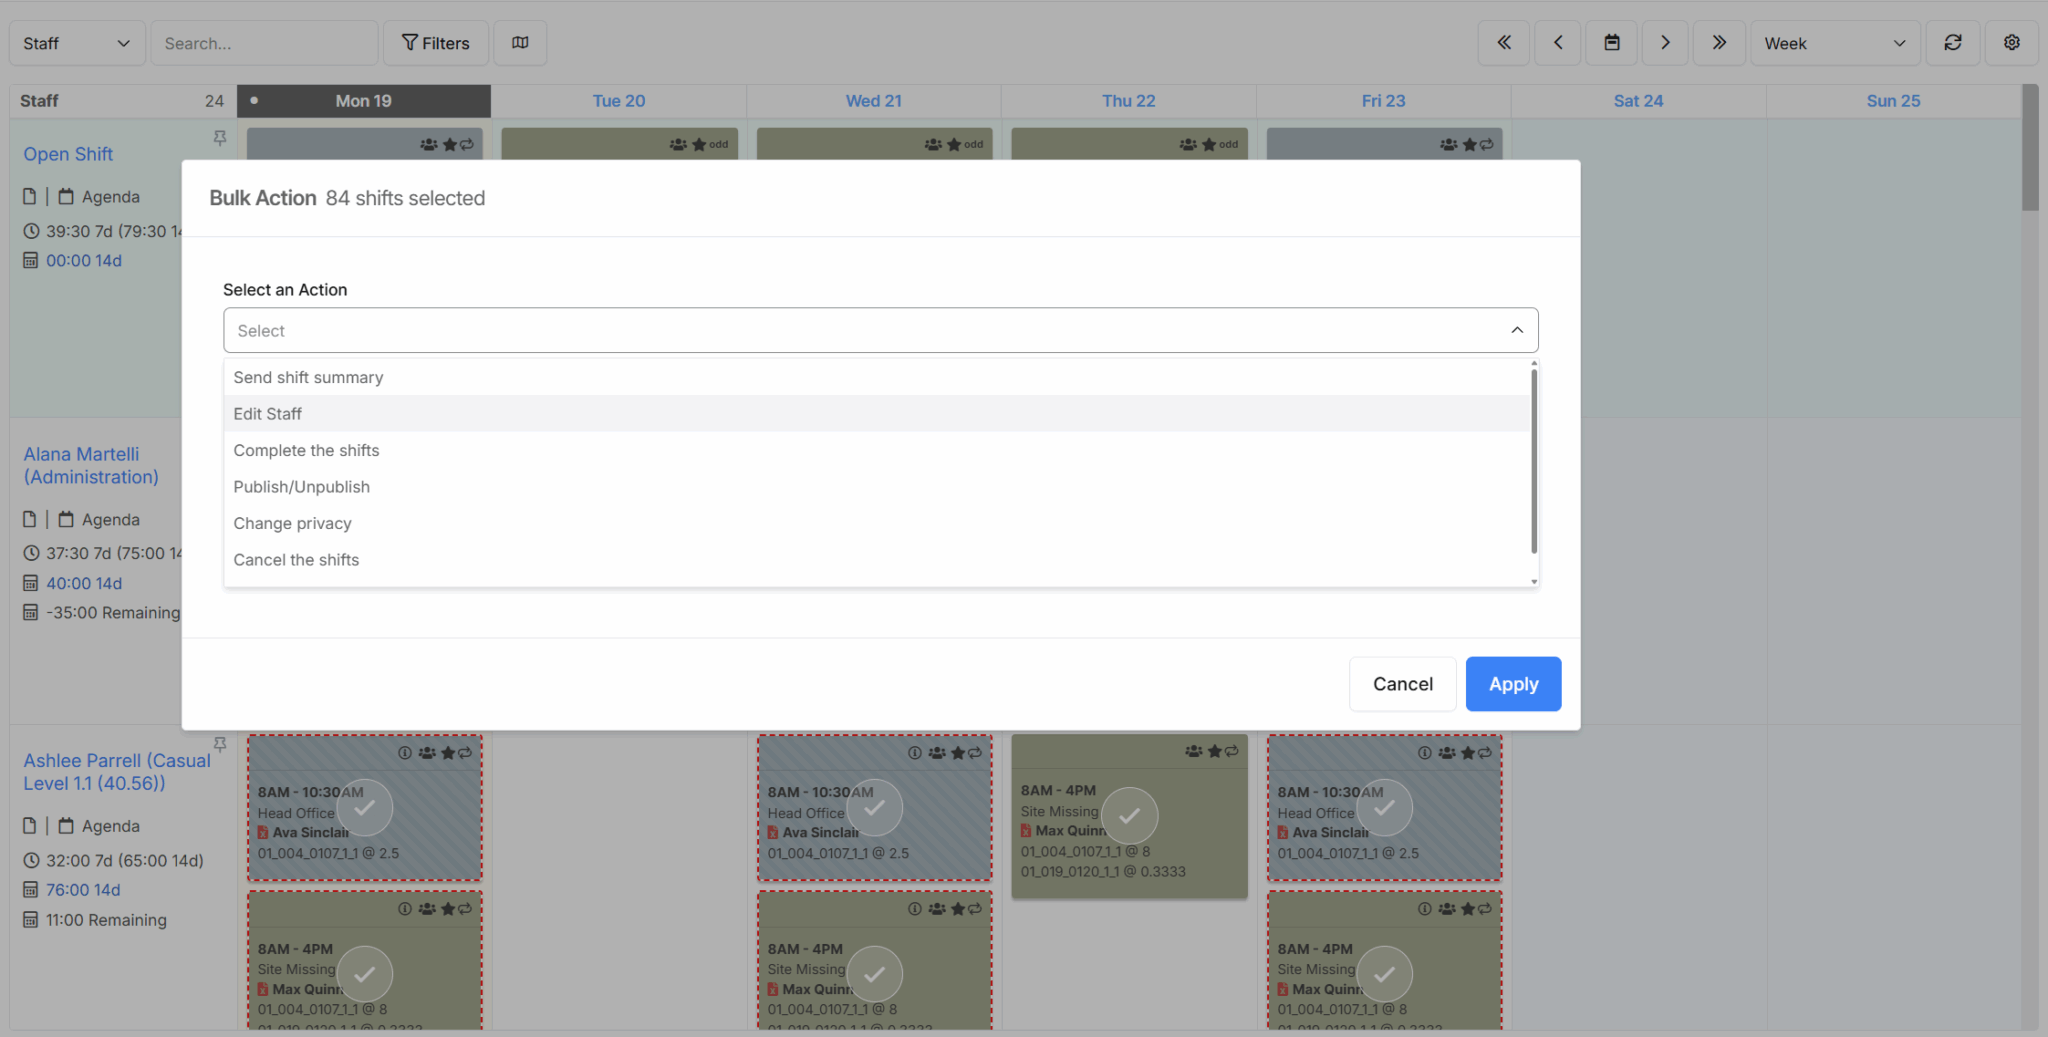Toggle Thursday 8AM-4PM Site Missing shift checkmark
Image resolution: width=2048 pixels, height=1037 pixels.
coord(1130,816)
